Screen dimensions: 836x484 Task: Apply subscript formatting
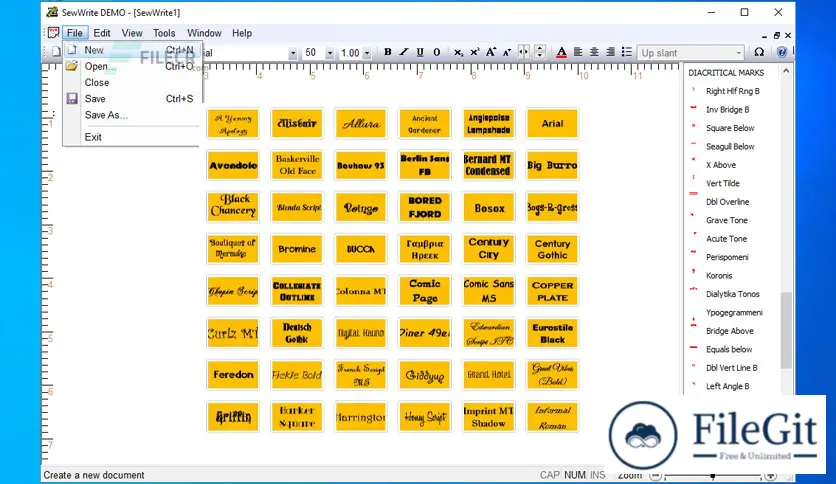point(458,52)
